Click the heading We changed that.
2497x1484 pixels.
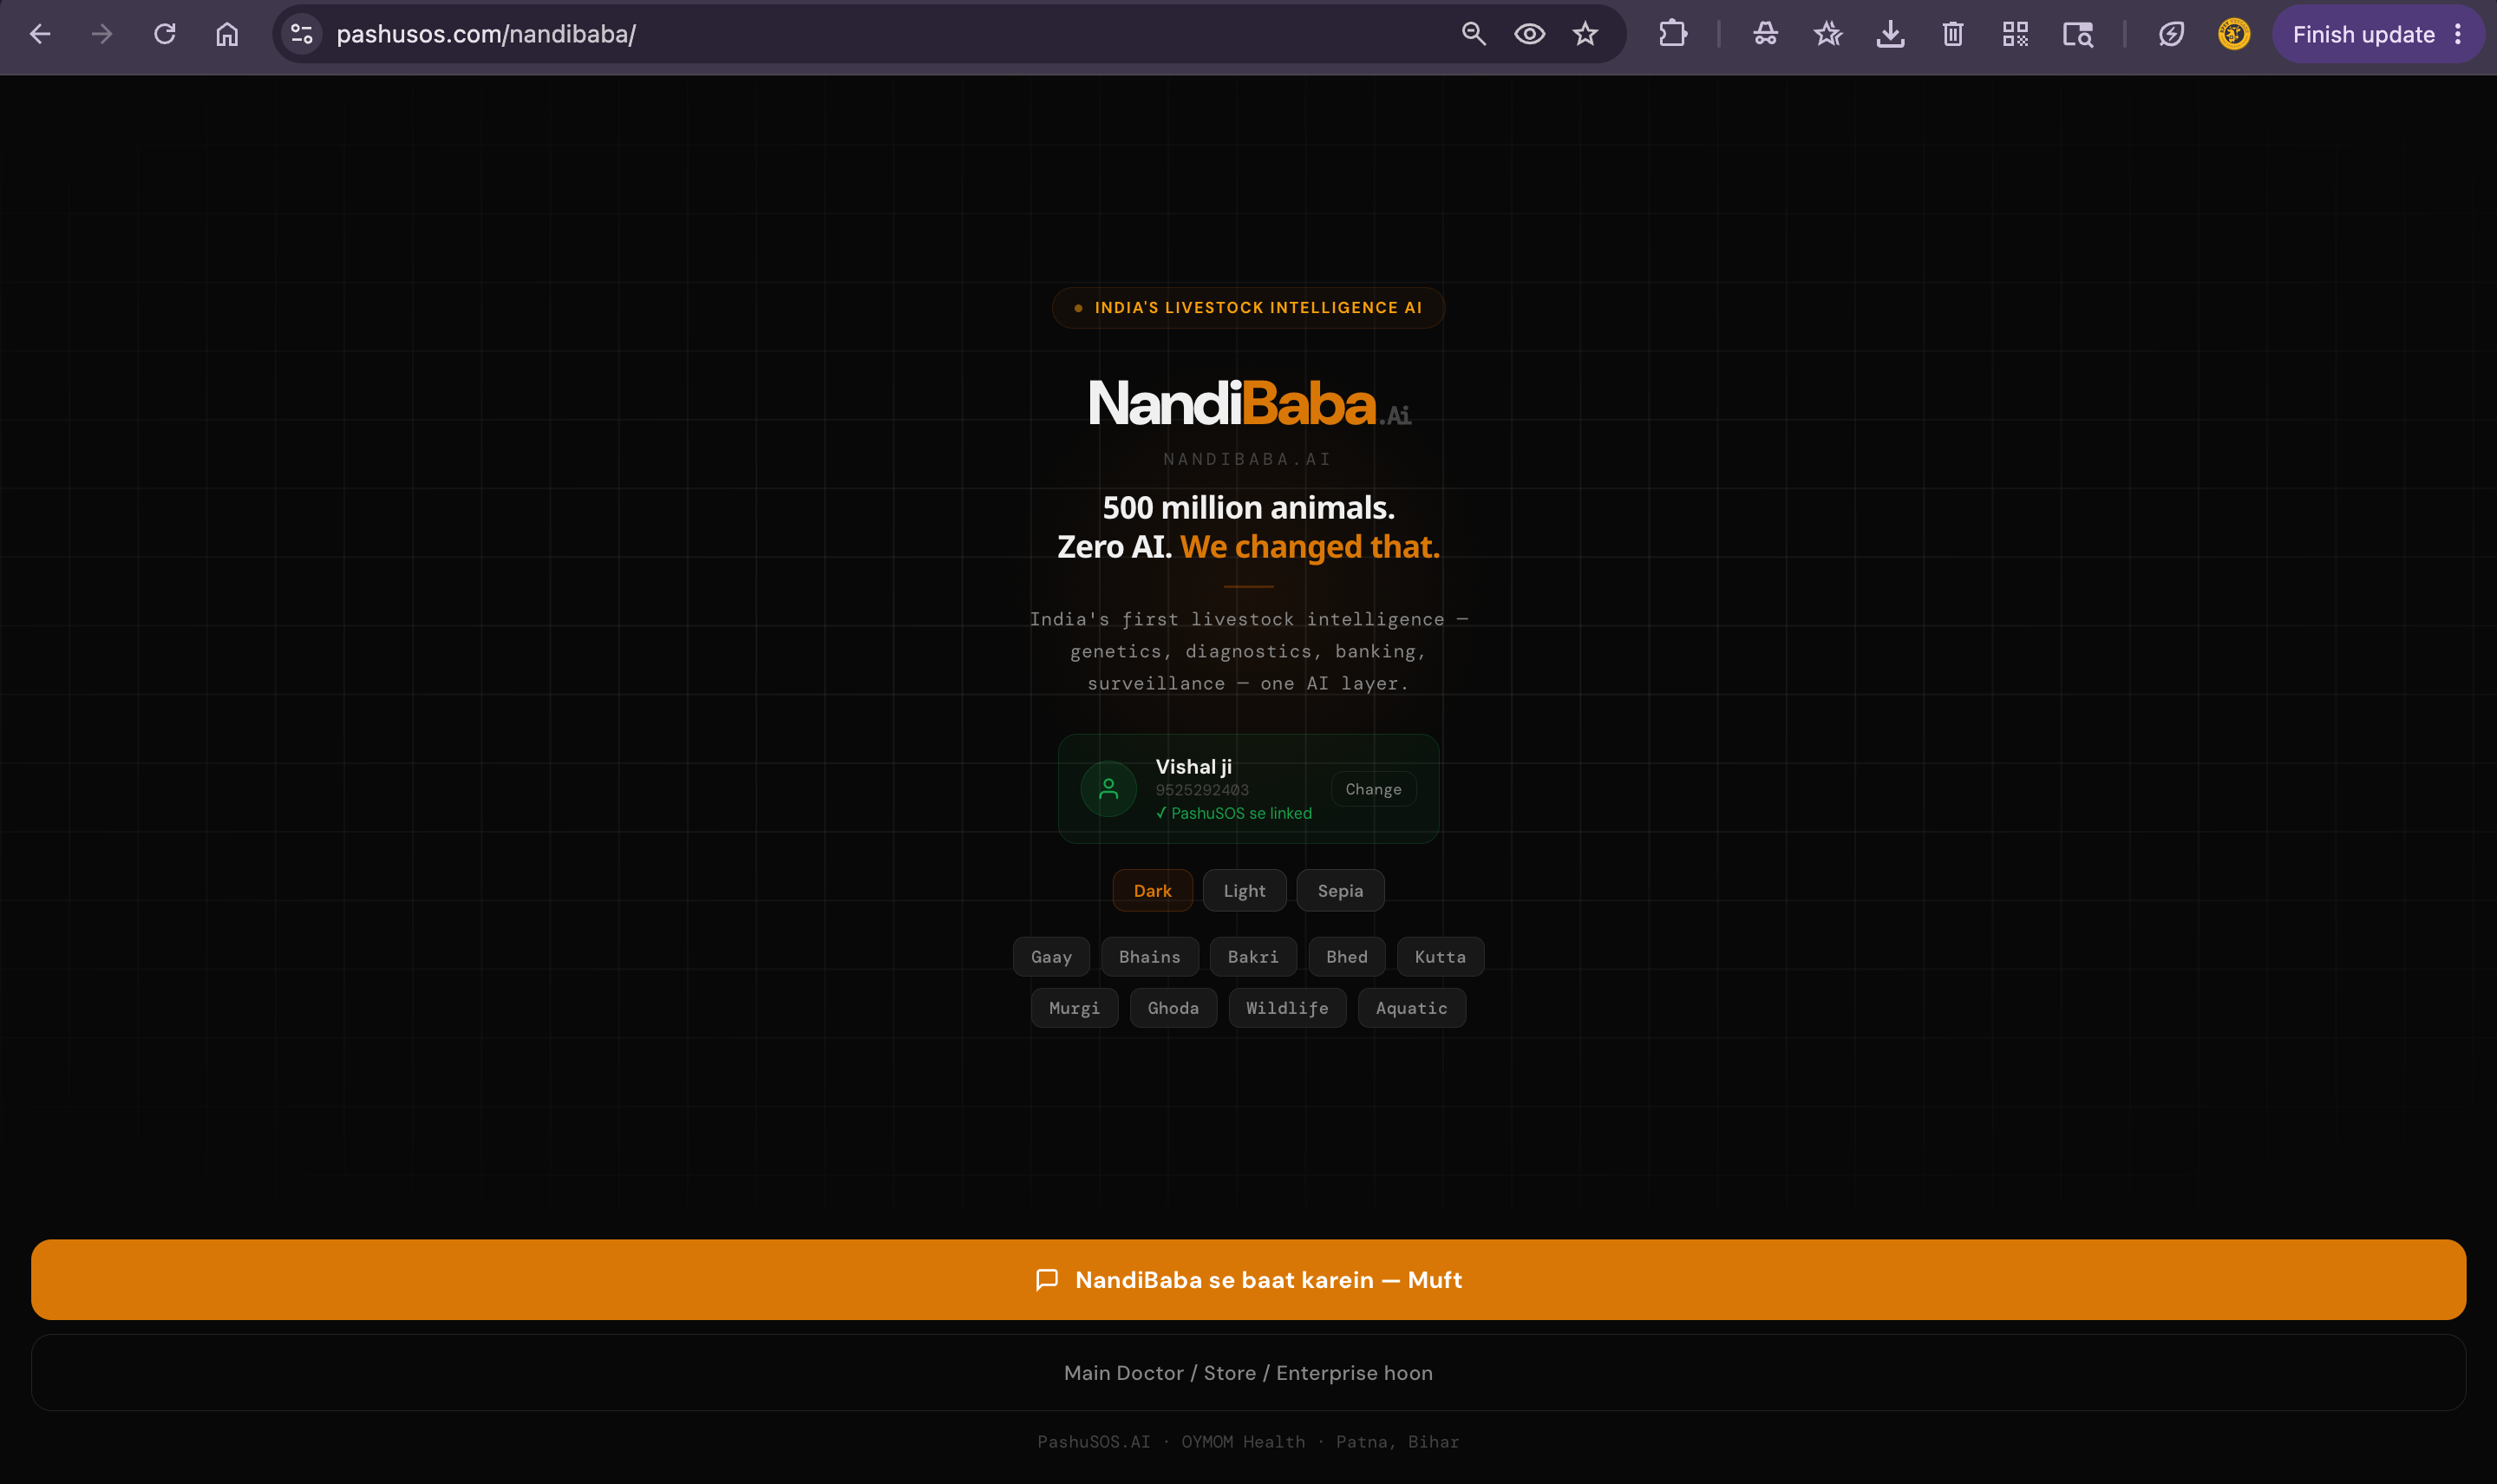click(x=1309, y=547)
